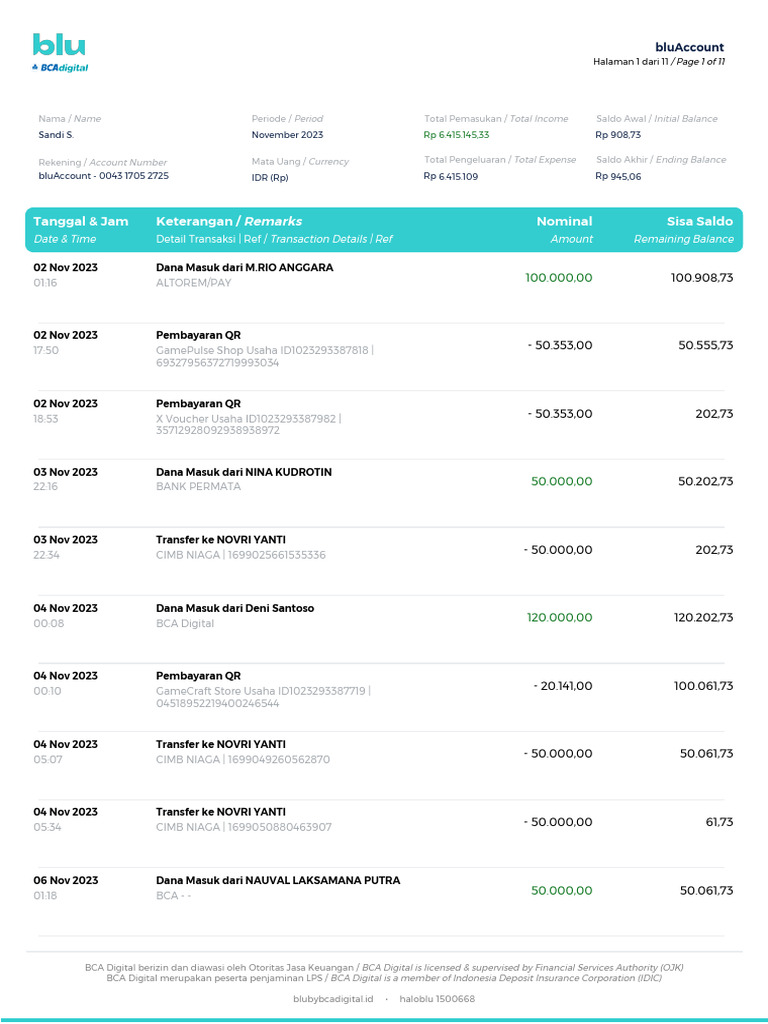Select the 18:53 transaction time

pyautogui.click(x=46, y=419)
